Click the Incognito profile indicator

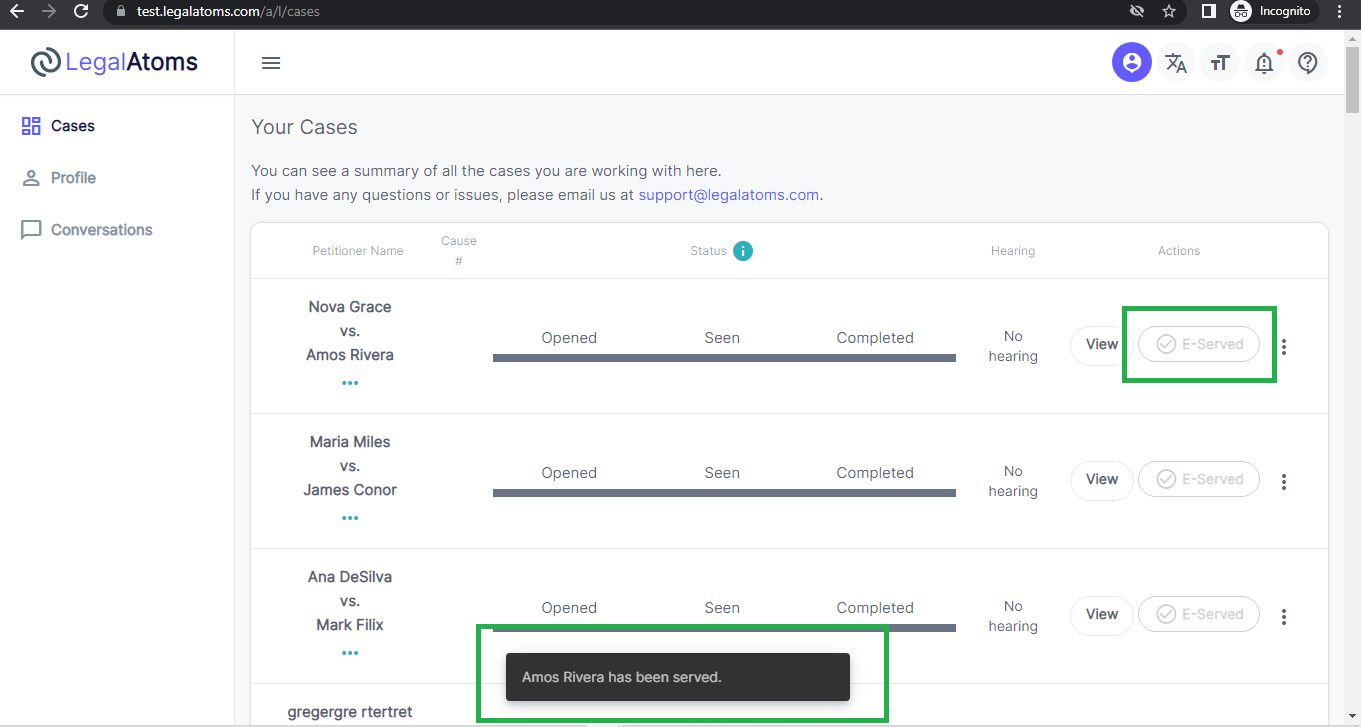tap(1273, 12)
